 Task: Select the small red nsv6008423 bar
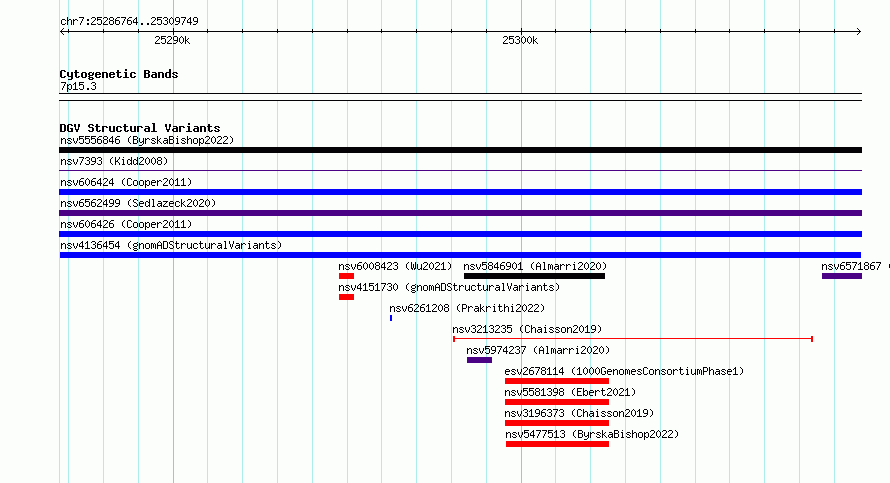(346, 276)
